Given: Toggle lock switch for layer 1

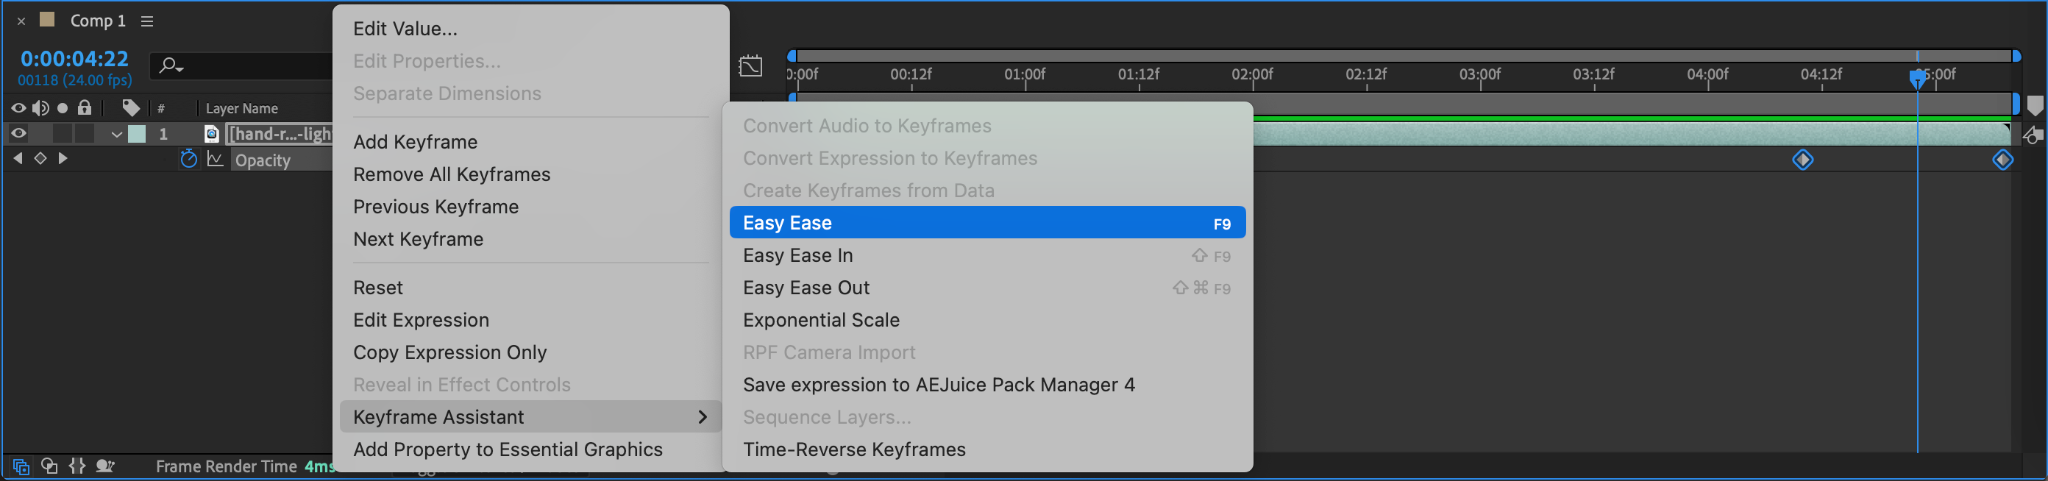Looking at the screenshot, I should click(85, 133).
